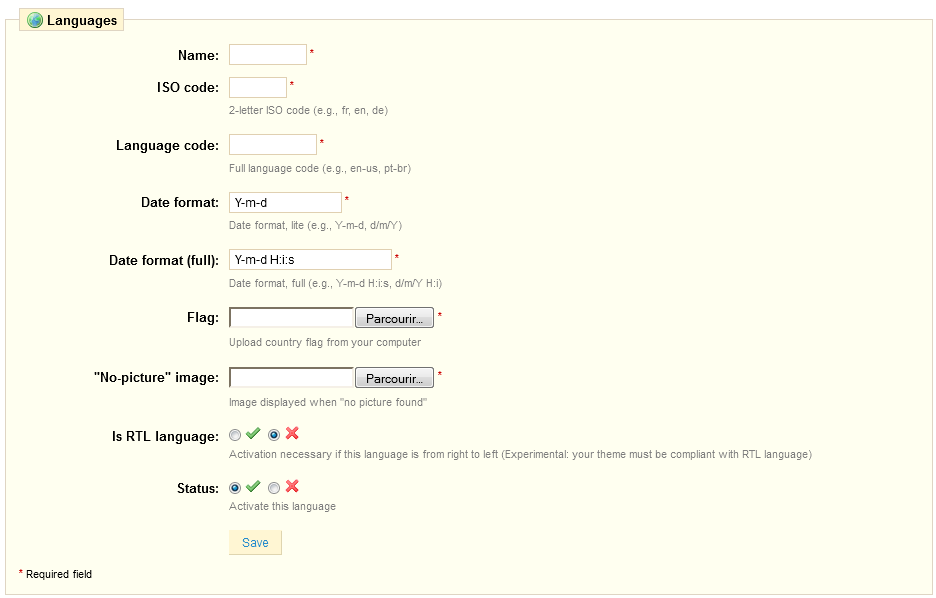Select the No radio for Is RTL language
Screen dimensions: 936x598
tap(274, 435)
